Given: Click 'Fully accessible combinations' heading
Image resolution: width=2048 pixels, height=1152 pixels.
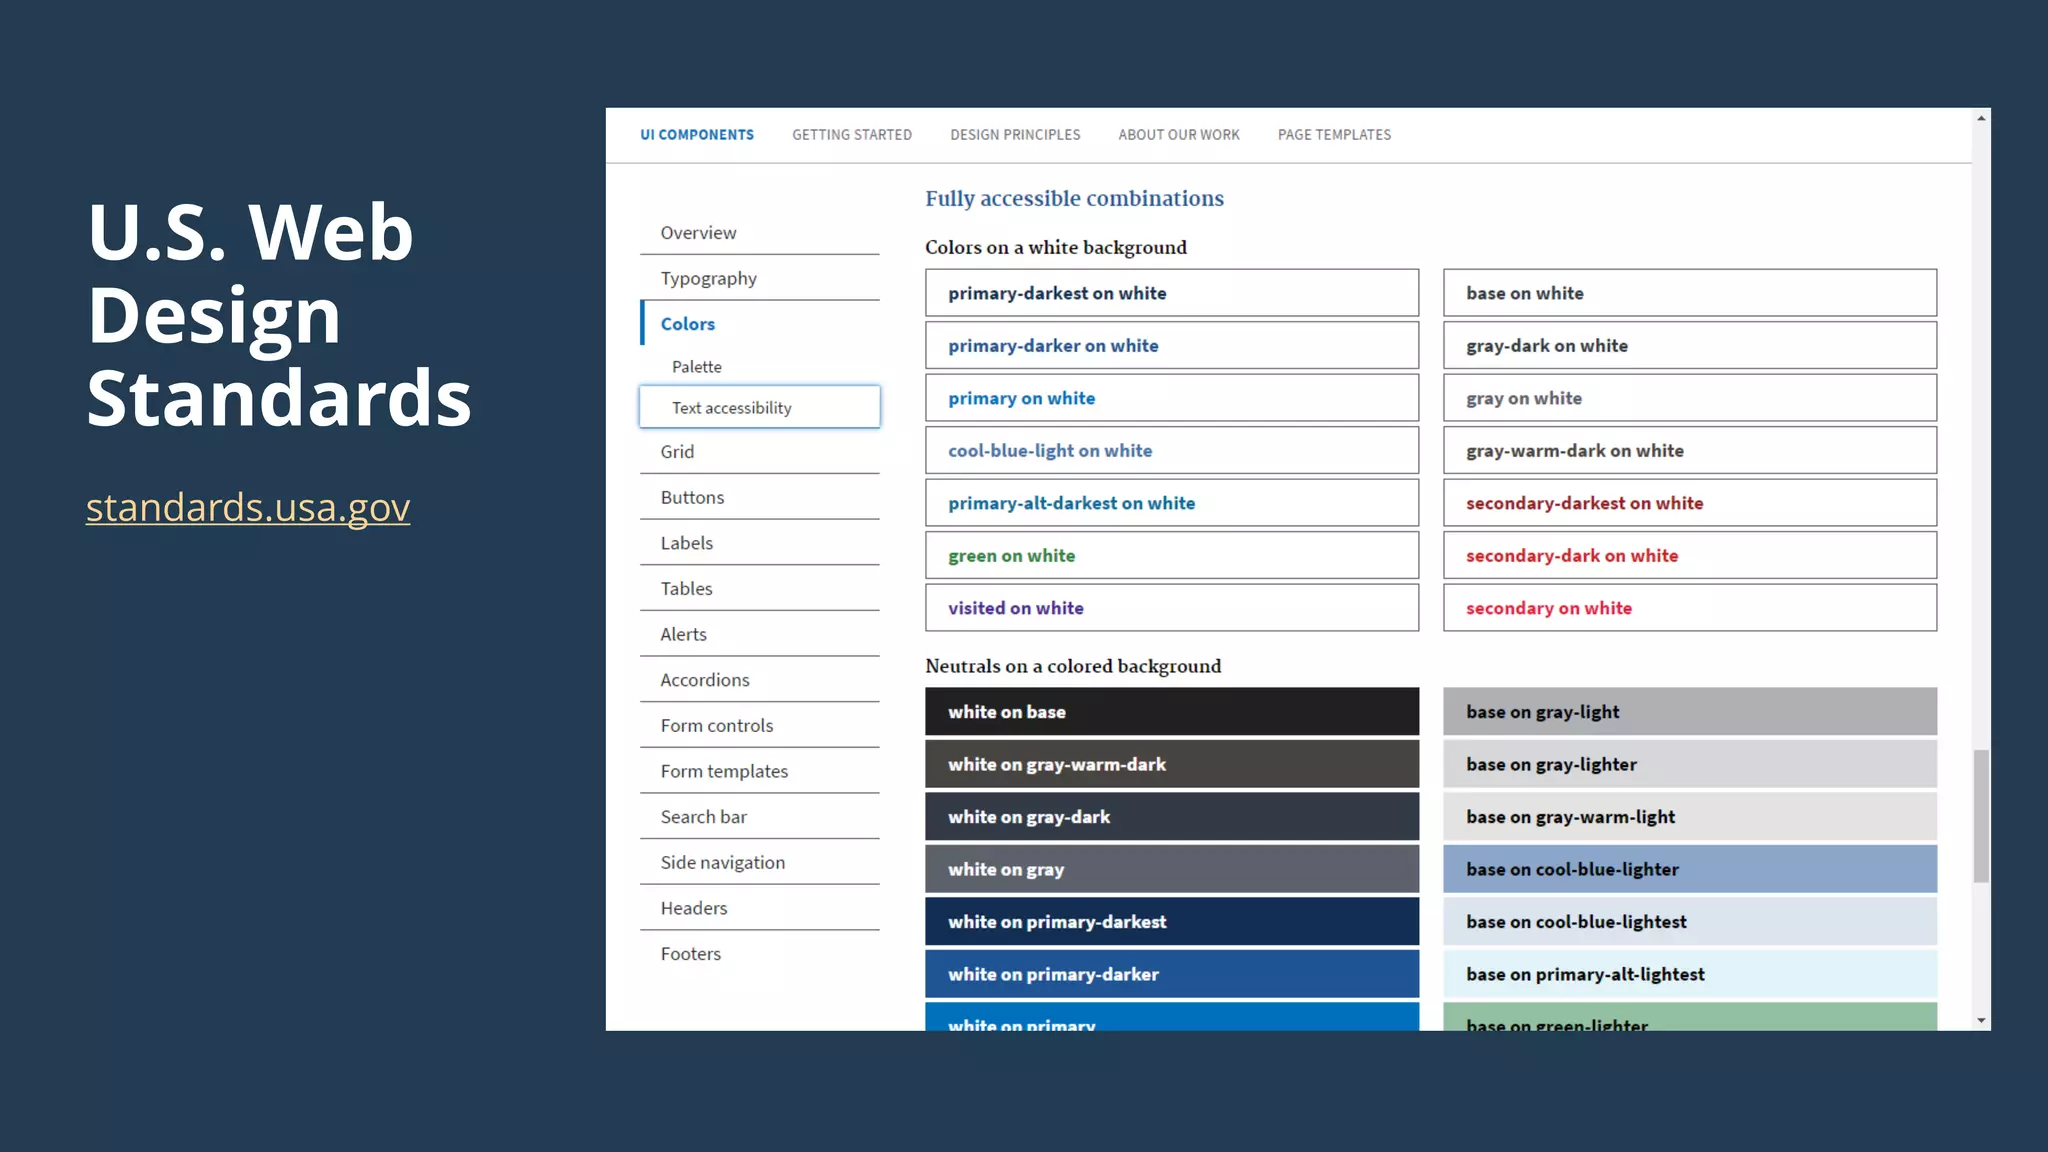Looking at the screenshot, I should coord(1074,199).
